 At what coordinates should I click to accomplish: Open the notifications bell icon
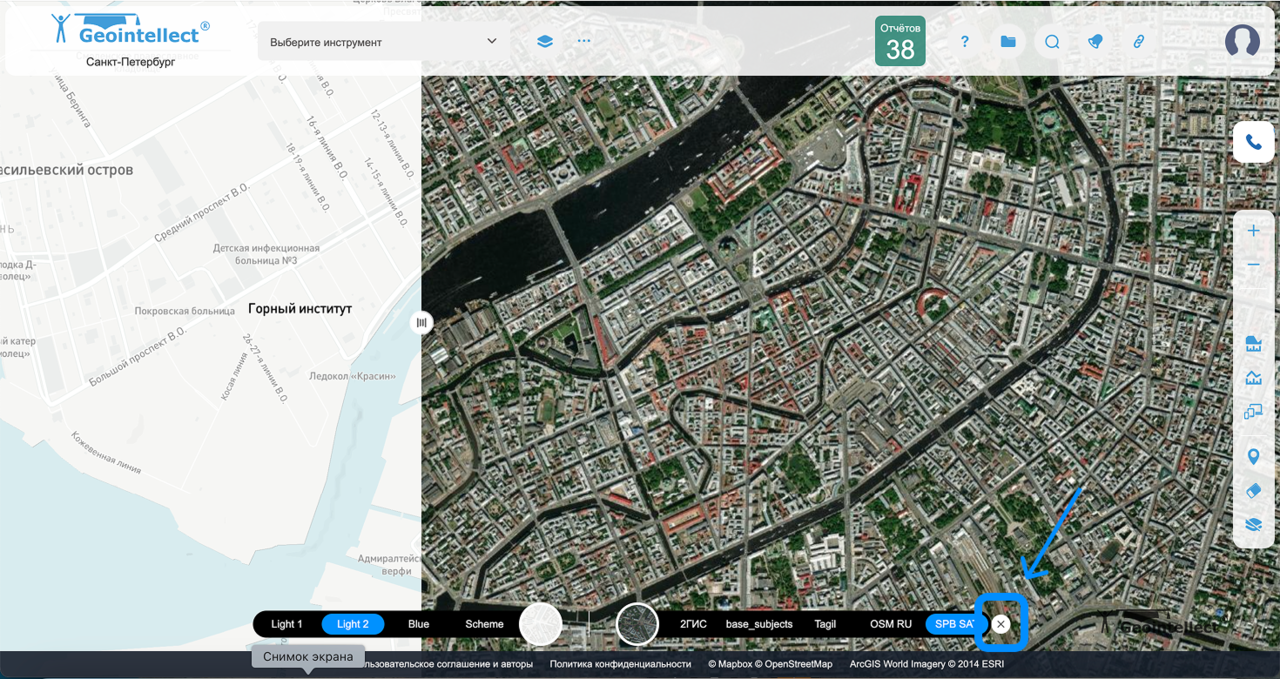pos(1095,42)
